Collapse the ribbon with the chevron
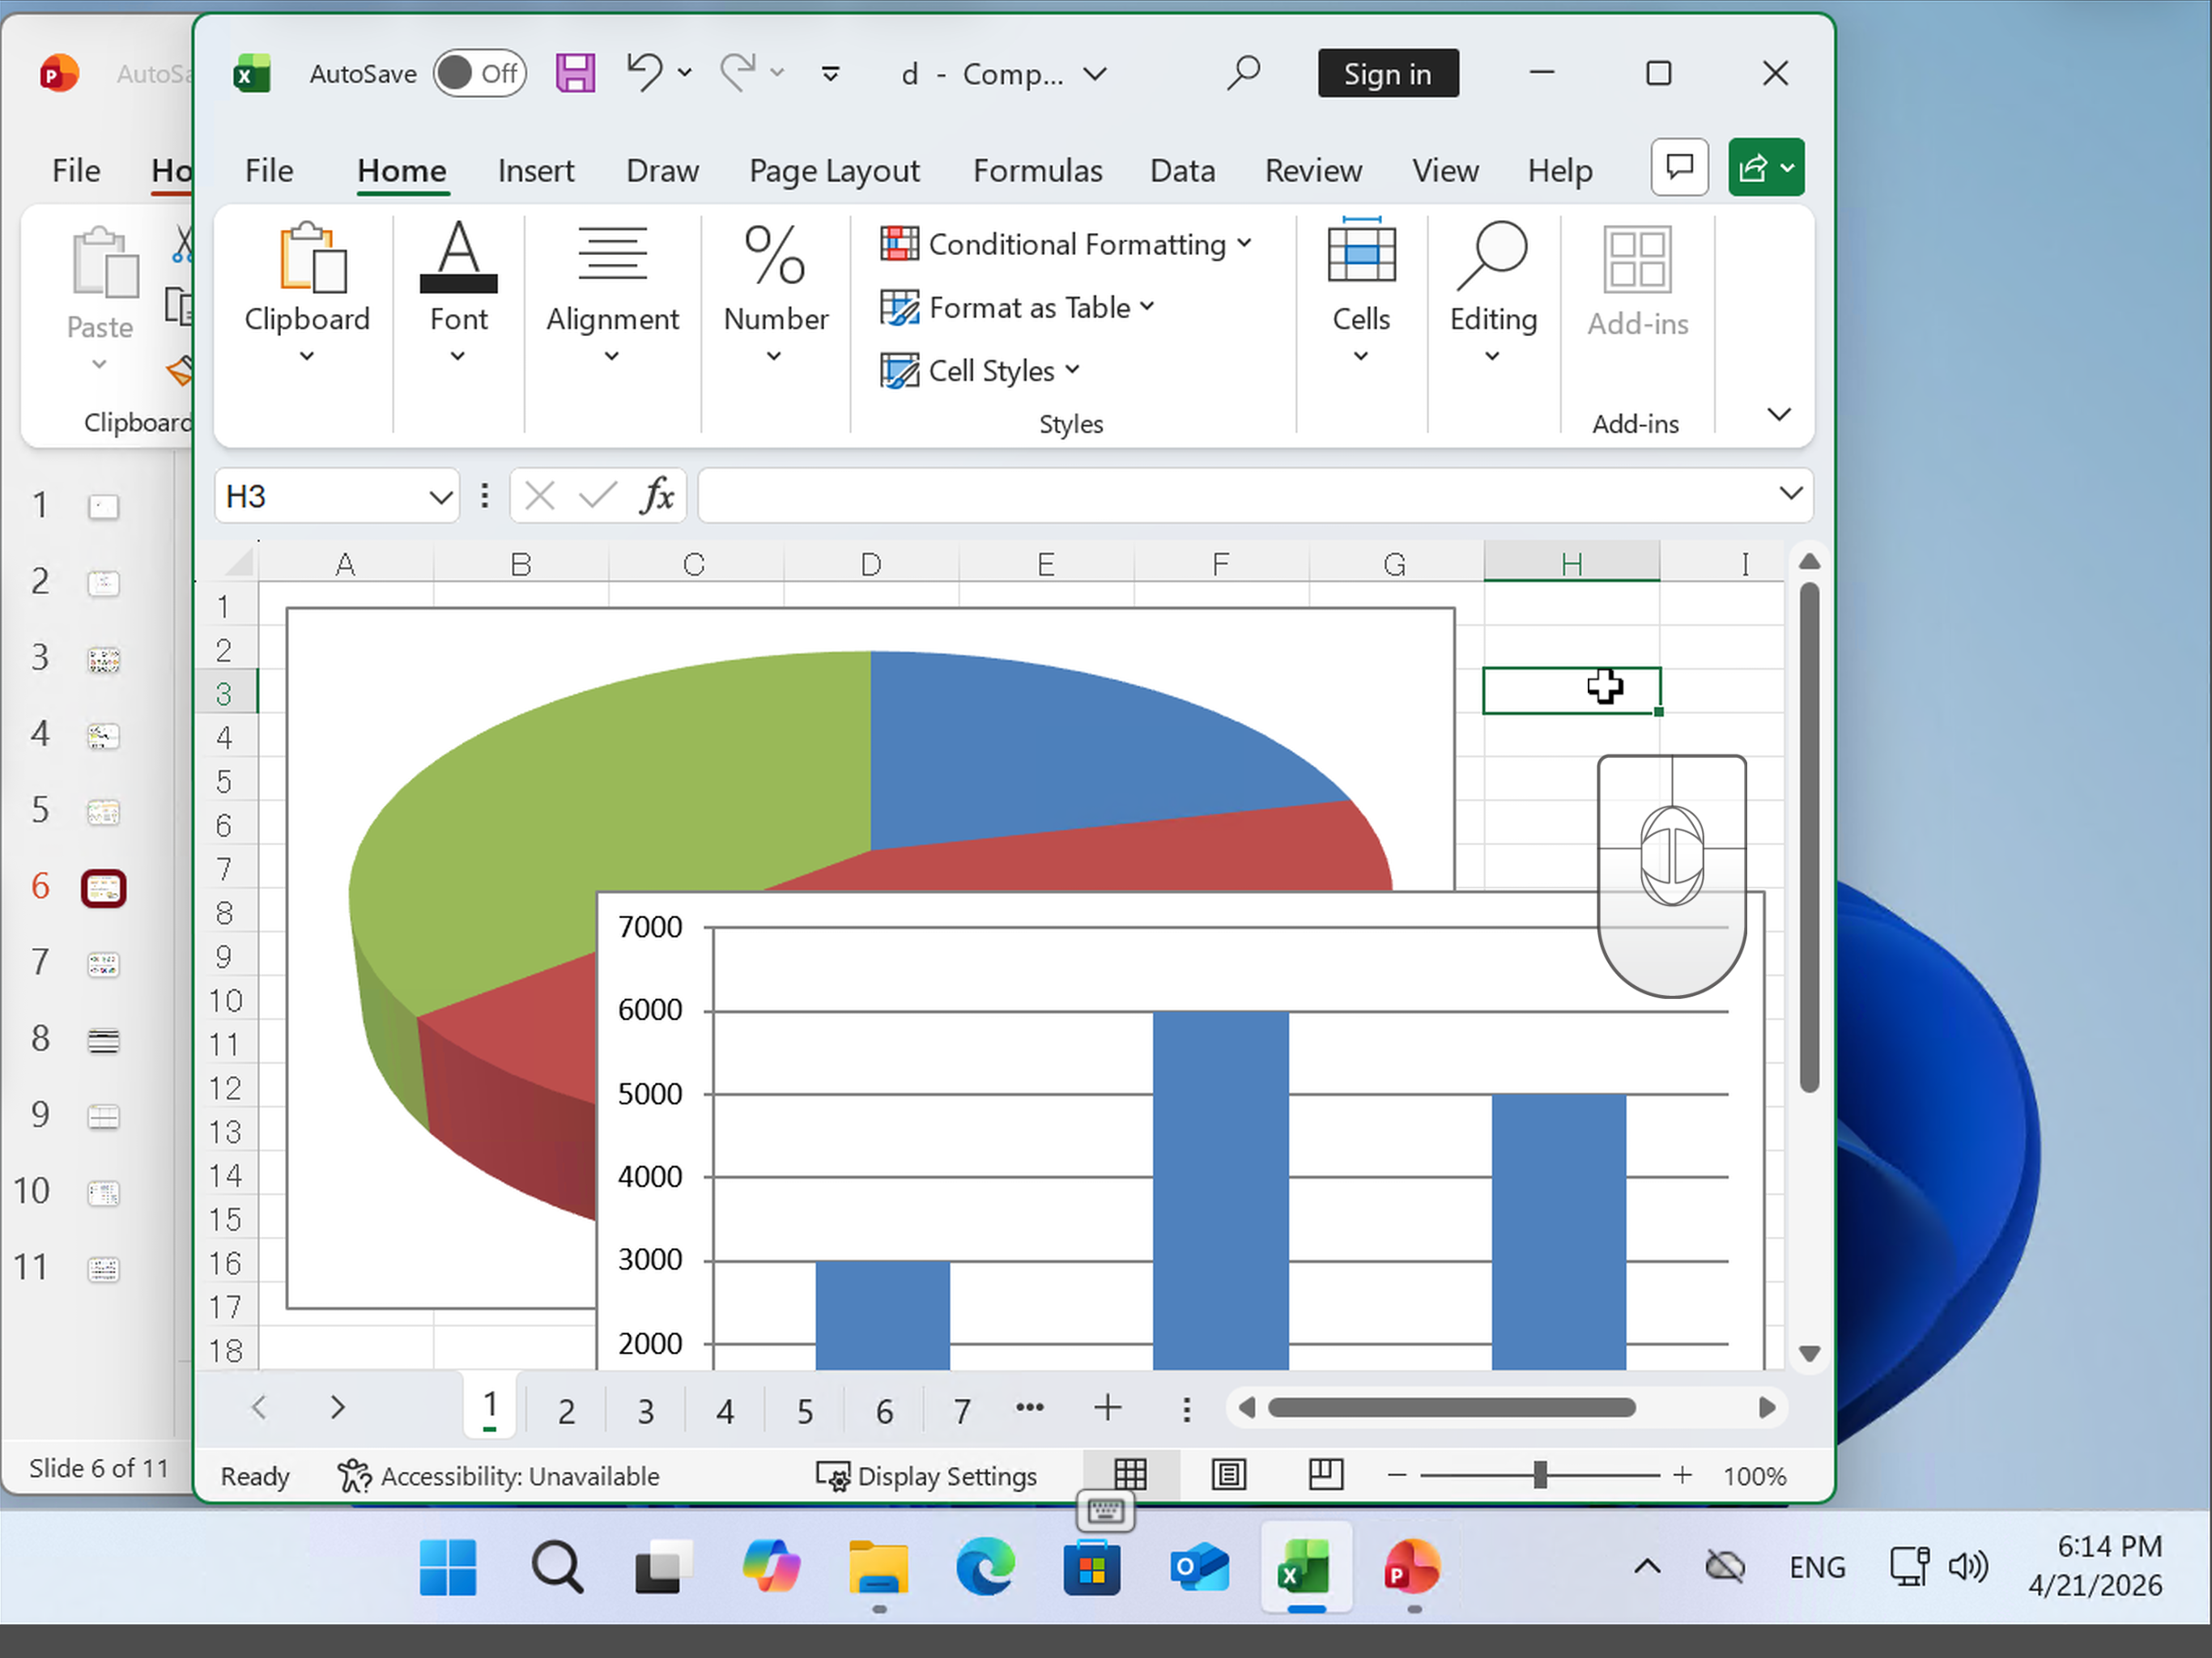2212x1658 pixels. 1779,414
